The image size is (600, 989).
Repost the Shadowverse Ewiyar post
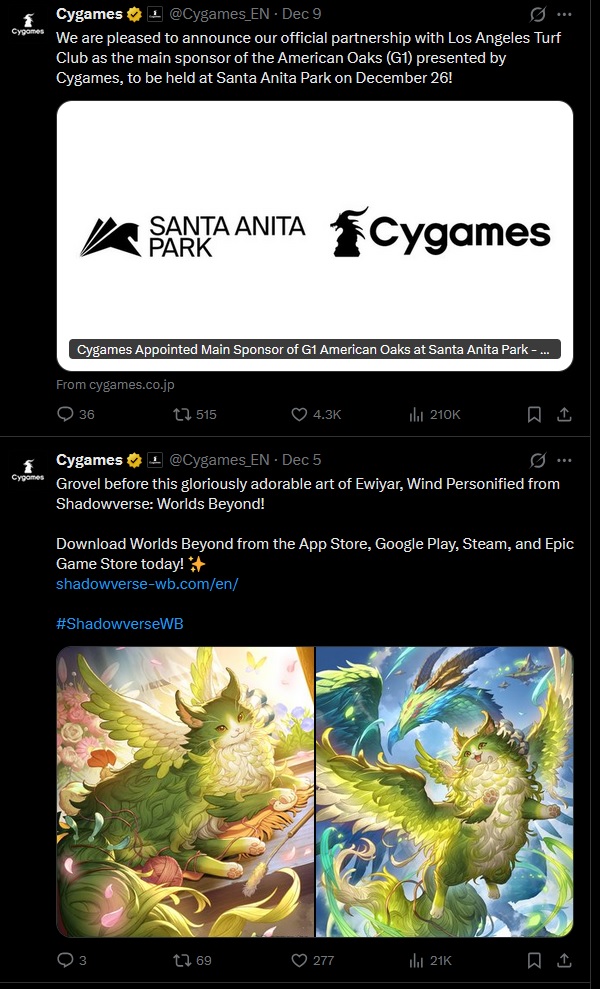tap(192, 960)
